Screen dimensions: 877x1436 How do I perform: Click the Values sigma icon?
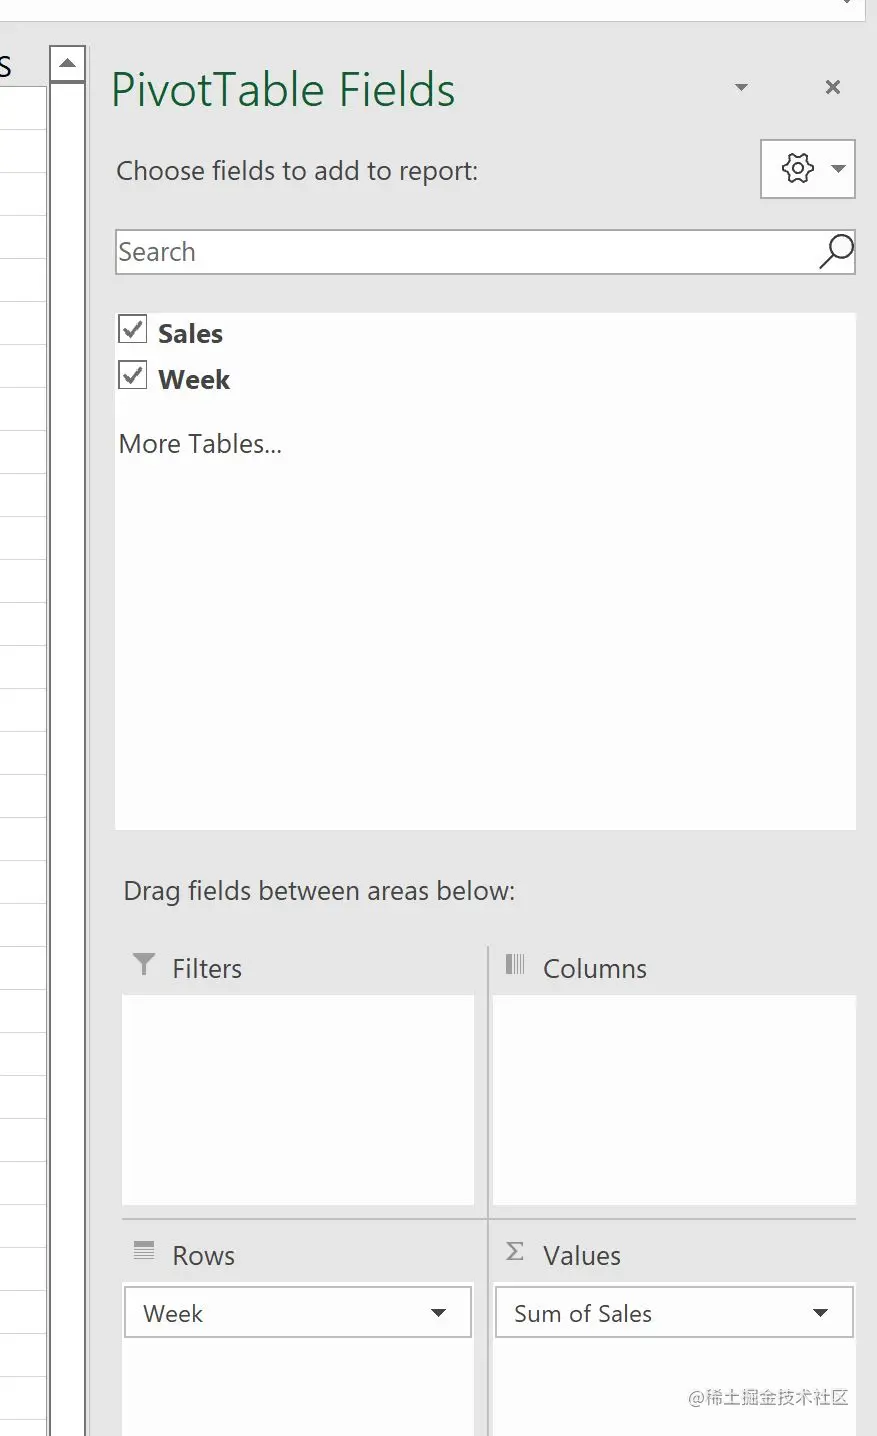[x=515, y=1251]
